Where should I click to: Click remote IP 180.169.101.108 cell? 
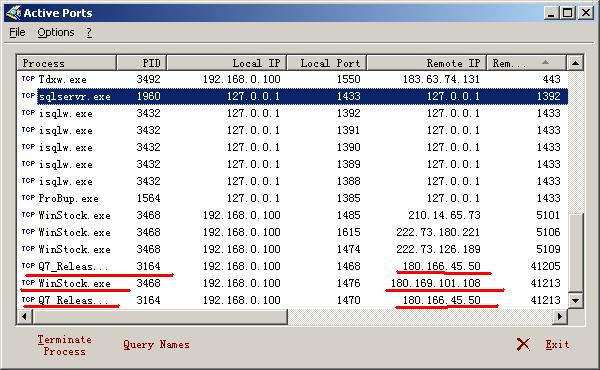(x=435, y=283)
